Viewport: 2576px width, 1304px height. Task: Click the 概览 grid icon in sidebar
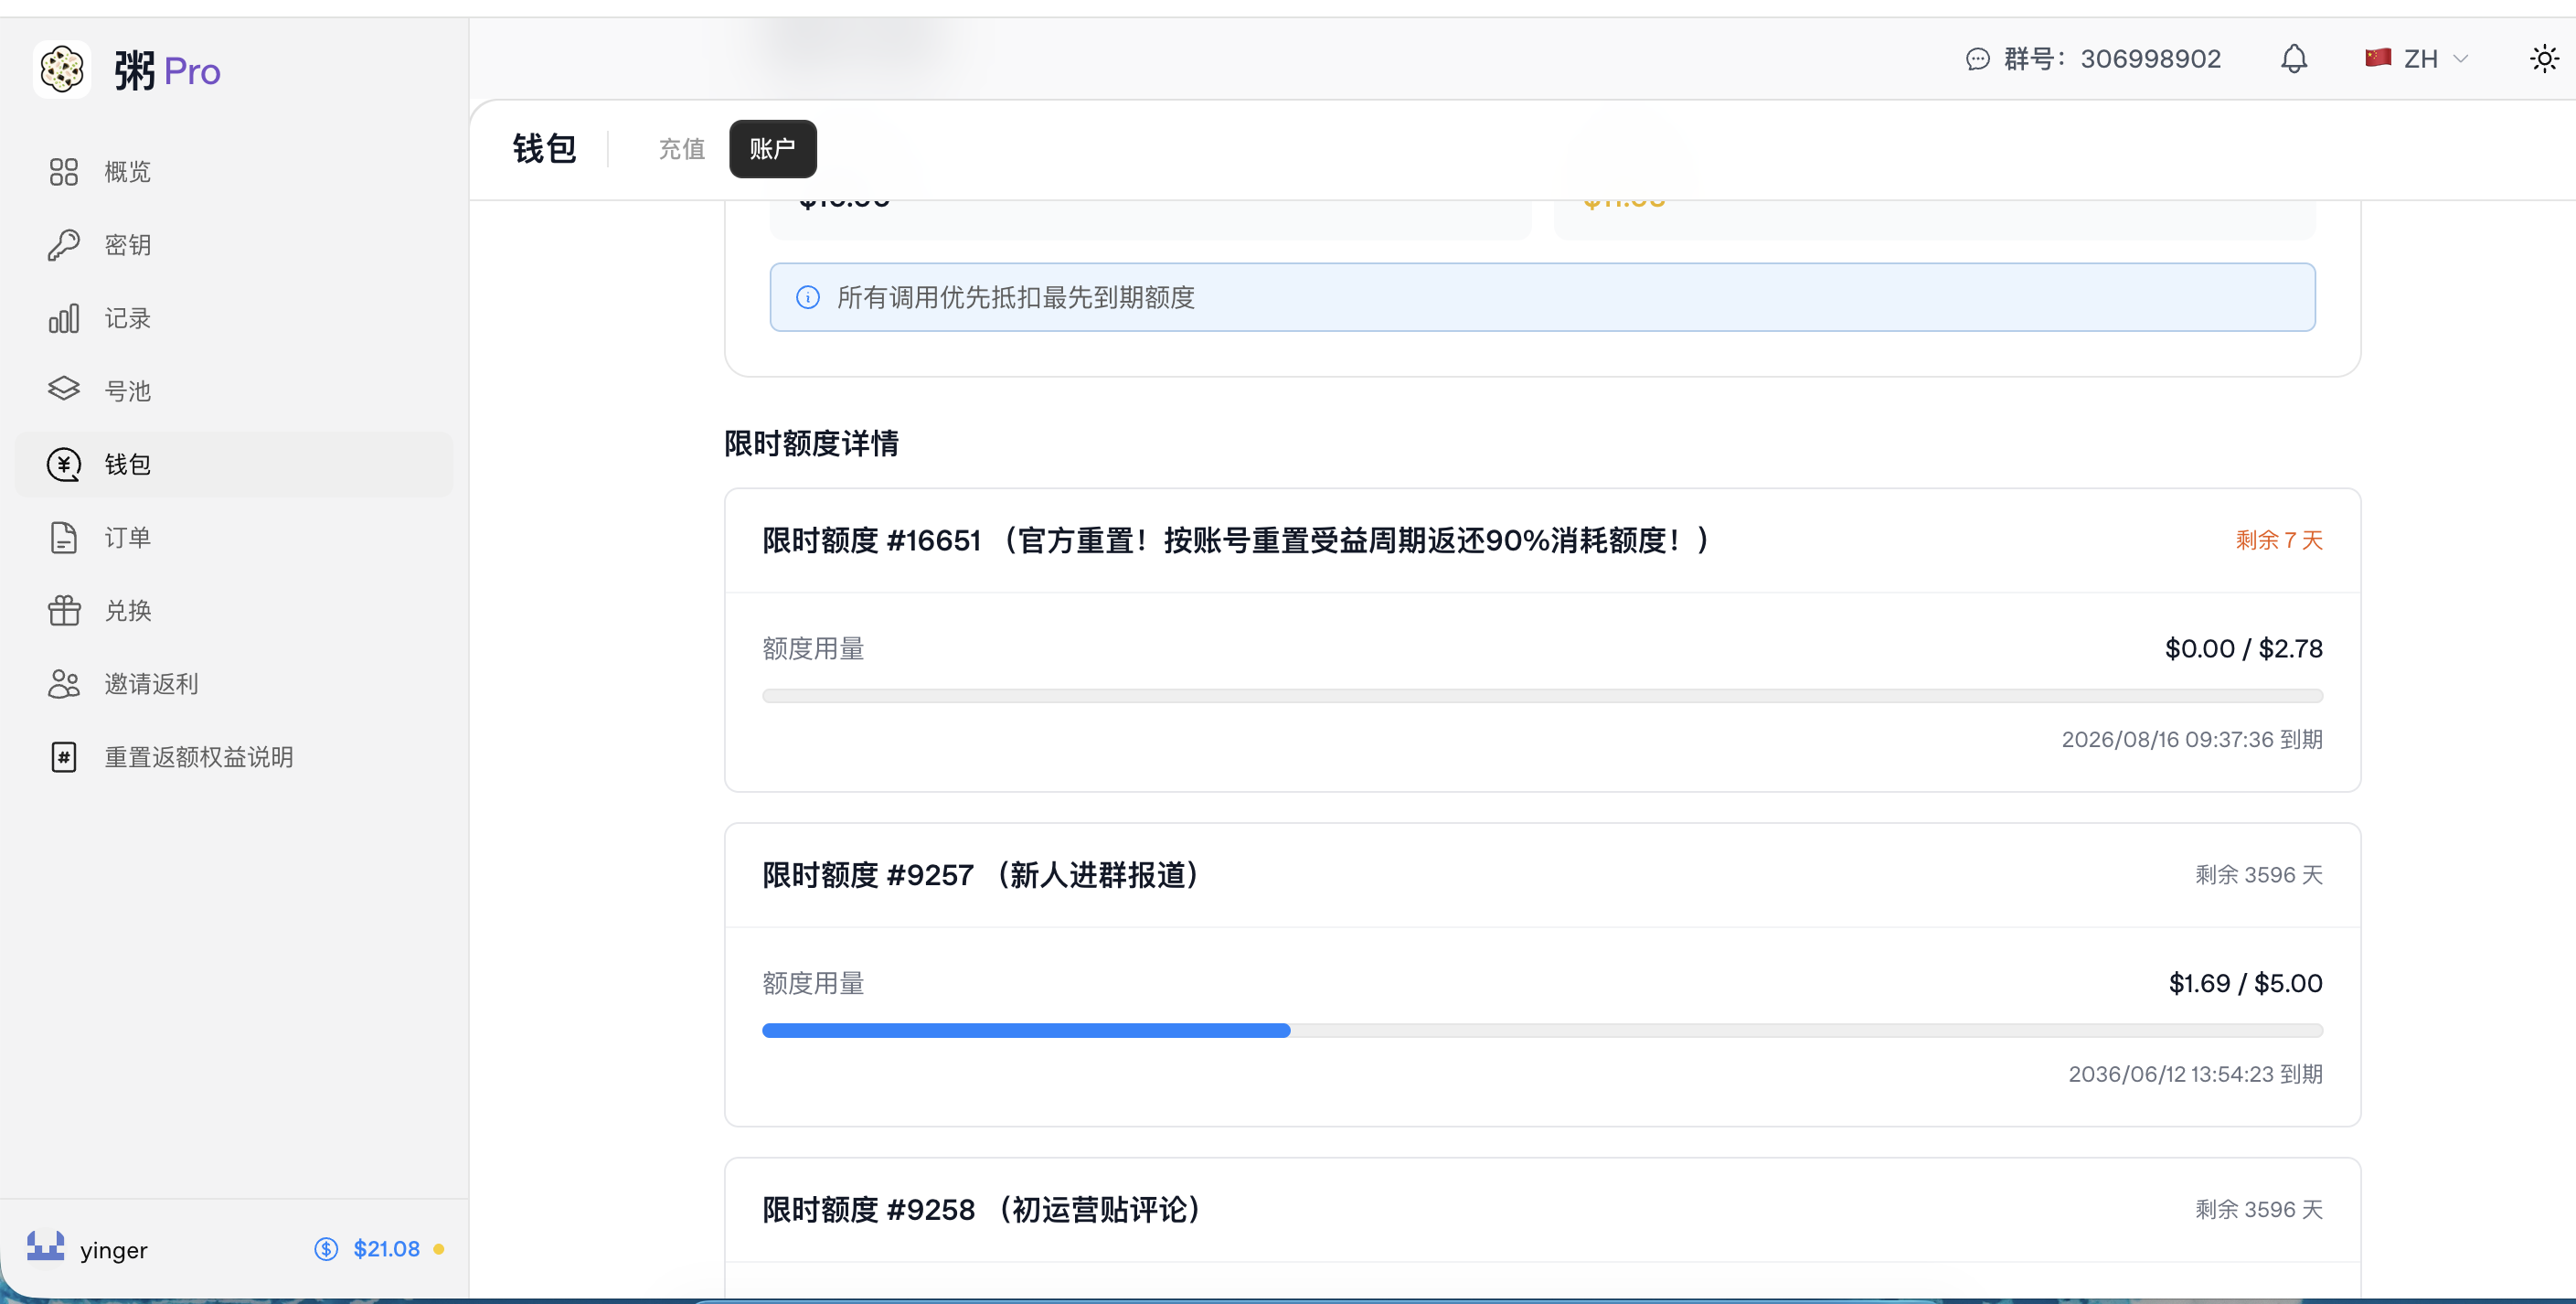tap(64, 172)
